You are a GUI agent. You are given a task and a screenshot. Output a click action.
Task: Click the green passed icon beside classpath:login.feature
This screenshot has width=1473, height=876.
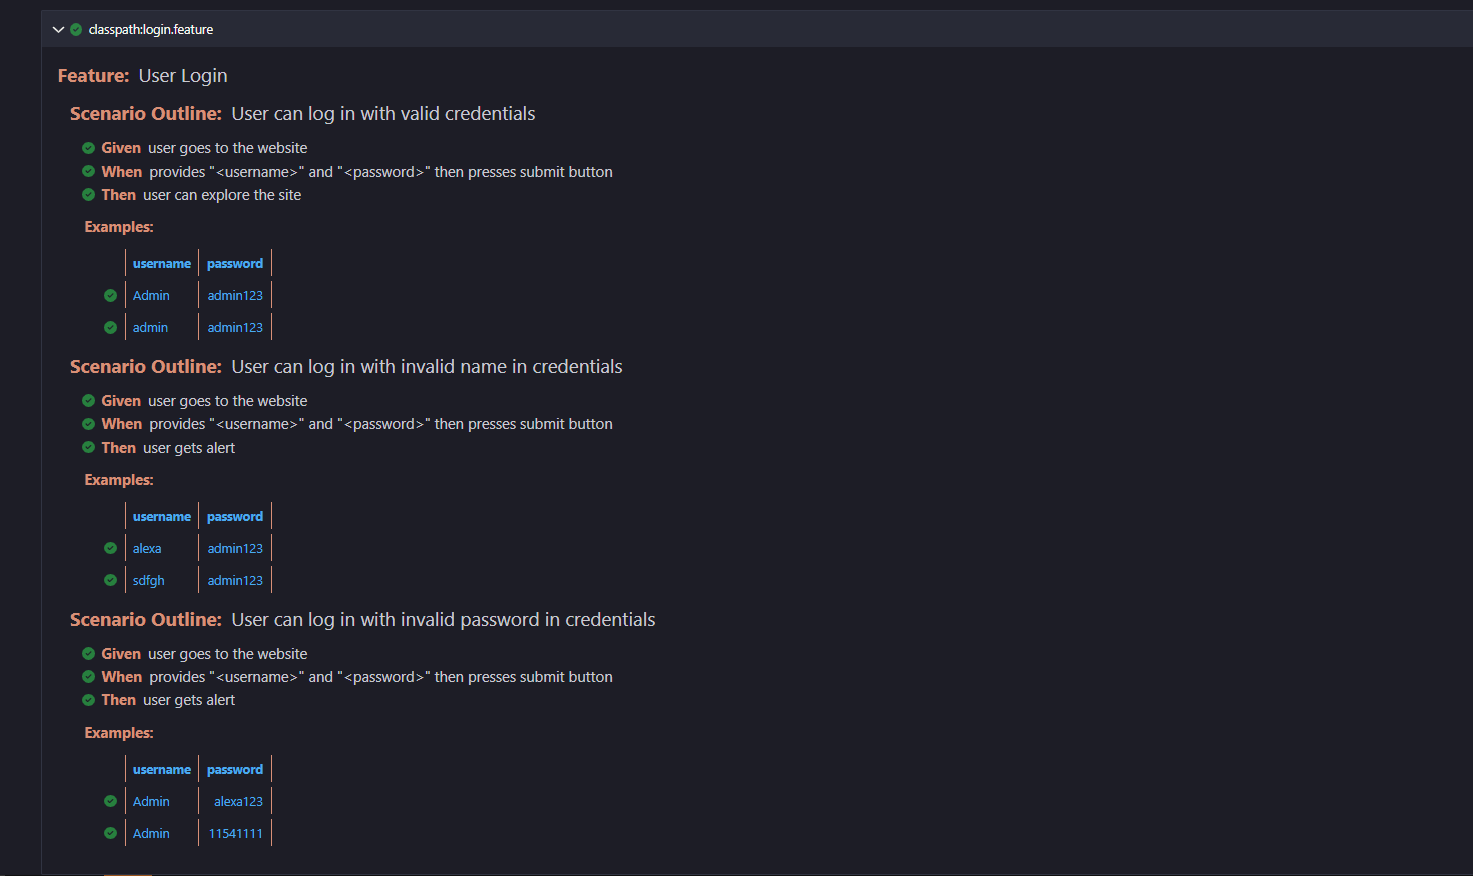[x=76, y=30]
